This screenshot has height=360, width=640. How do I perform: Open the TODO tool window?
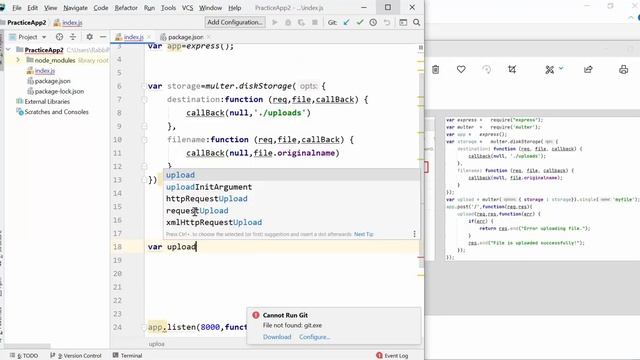(24, 356)
